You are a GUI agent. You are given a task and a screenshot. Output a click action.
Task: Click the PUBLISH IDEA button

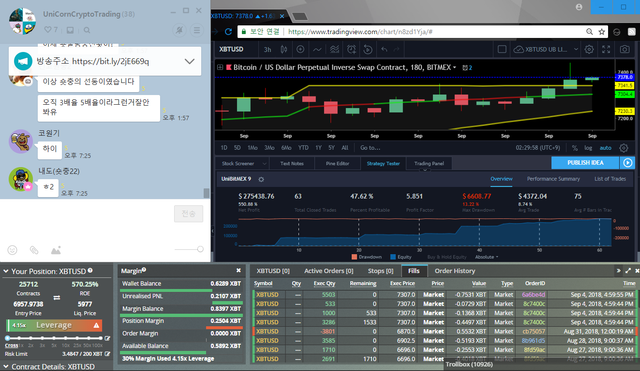click(x=585, y=163)
